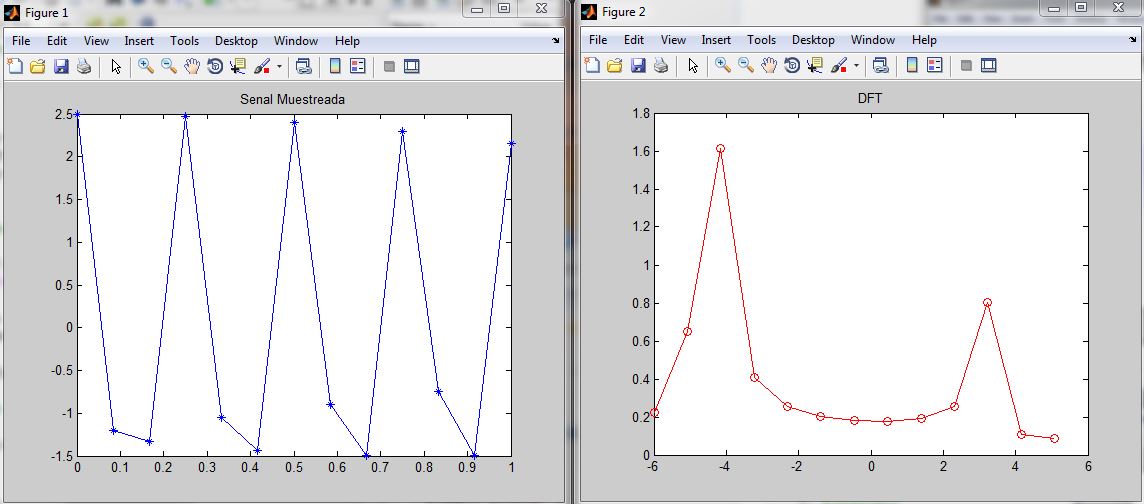Select the Pan hand tool in Figure 1

click(x=192, y=67)
